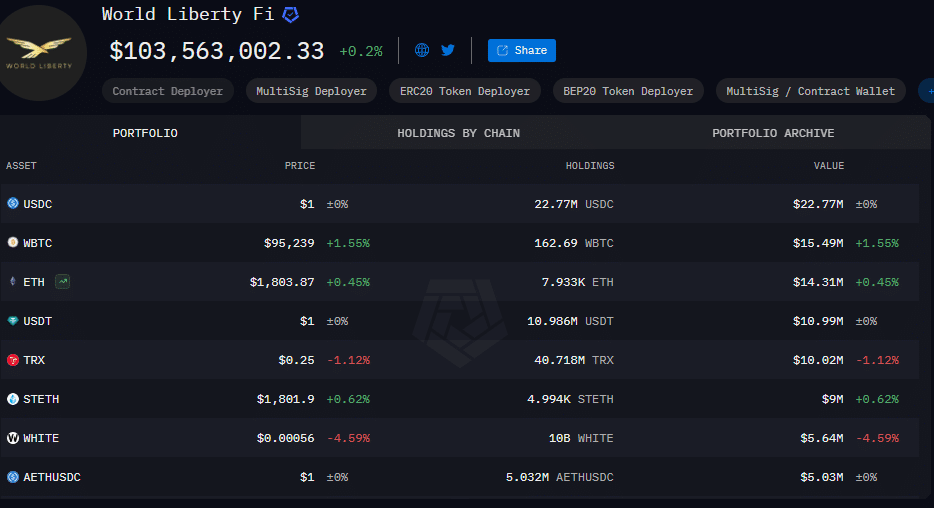The width and height of the screenshot is (934, 508).
Task: Select the USDC token icon
Action: click(13, 204)
